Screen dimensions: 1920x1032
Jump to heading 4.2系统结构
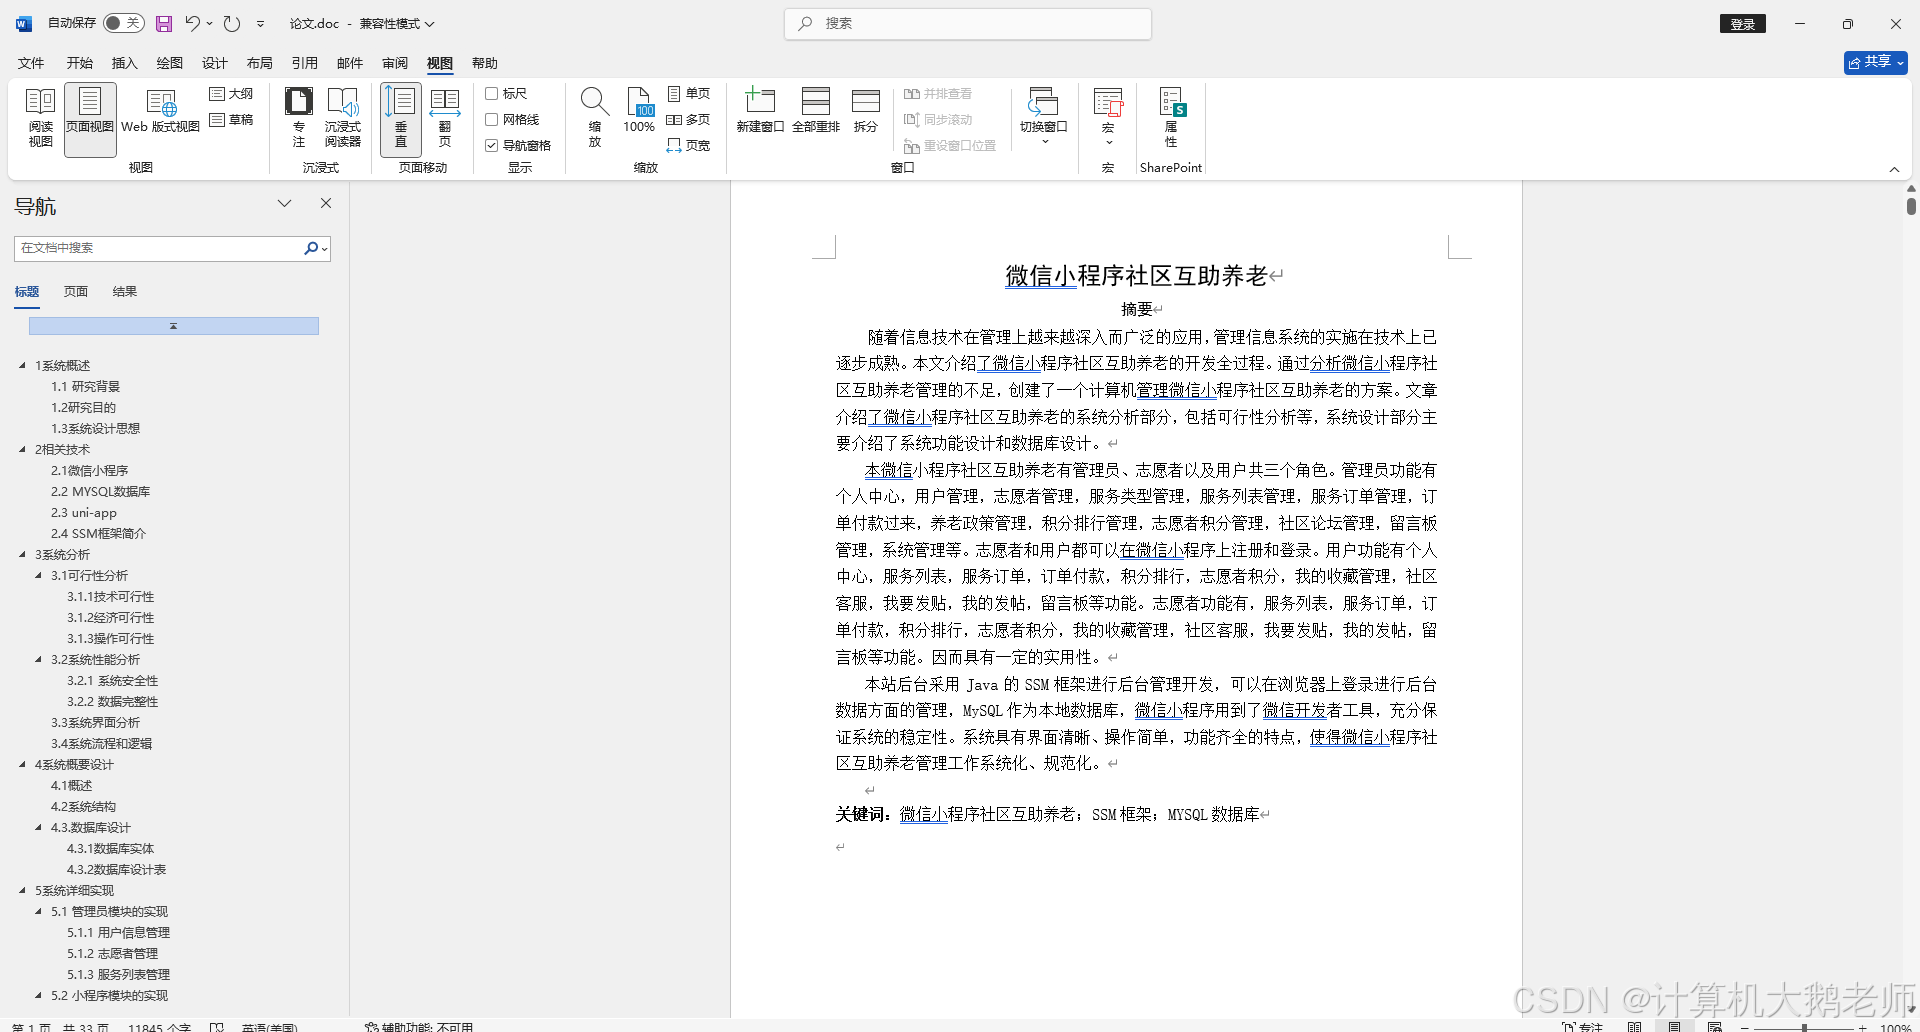pos(84,807)
